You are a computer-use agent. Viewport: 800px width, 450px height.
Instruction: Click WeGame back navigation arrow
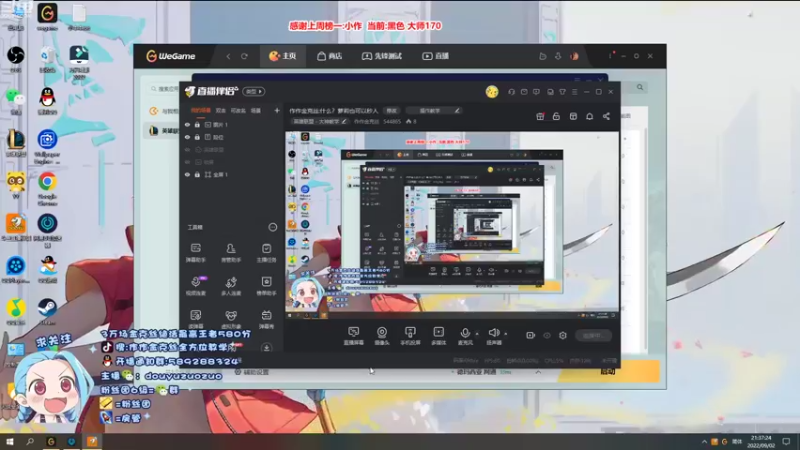point(228,56)
